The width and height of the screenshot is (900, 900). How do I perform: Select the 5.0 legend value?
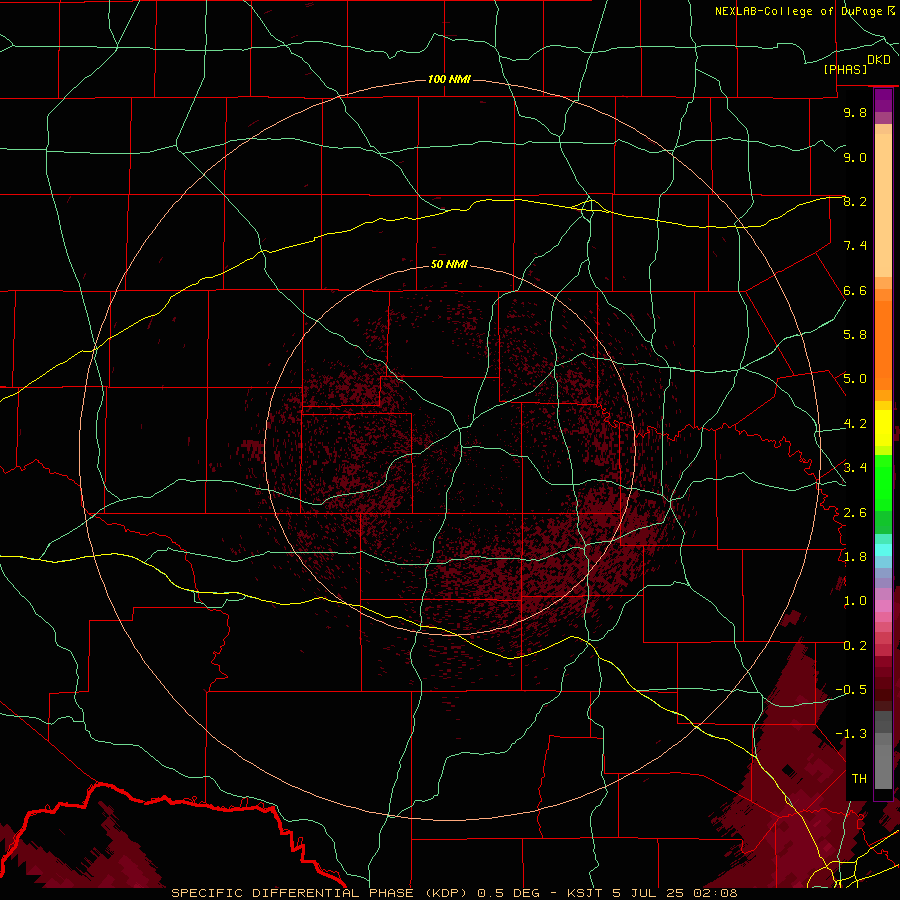(x=855, y=379)
